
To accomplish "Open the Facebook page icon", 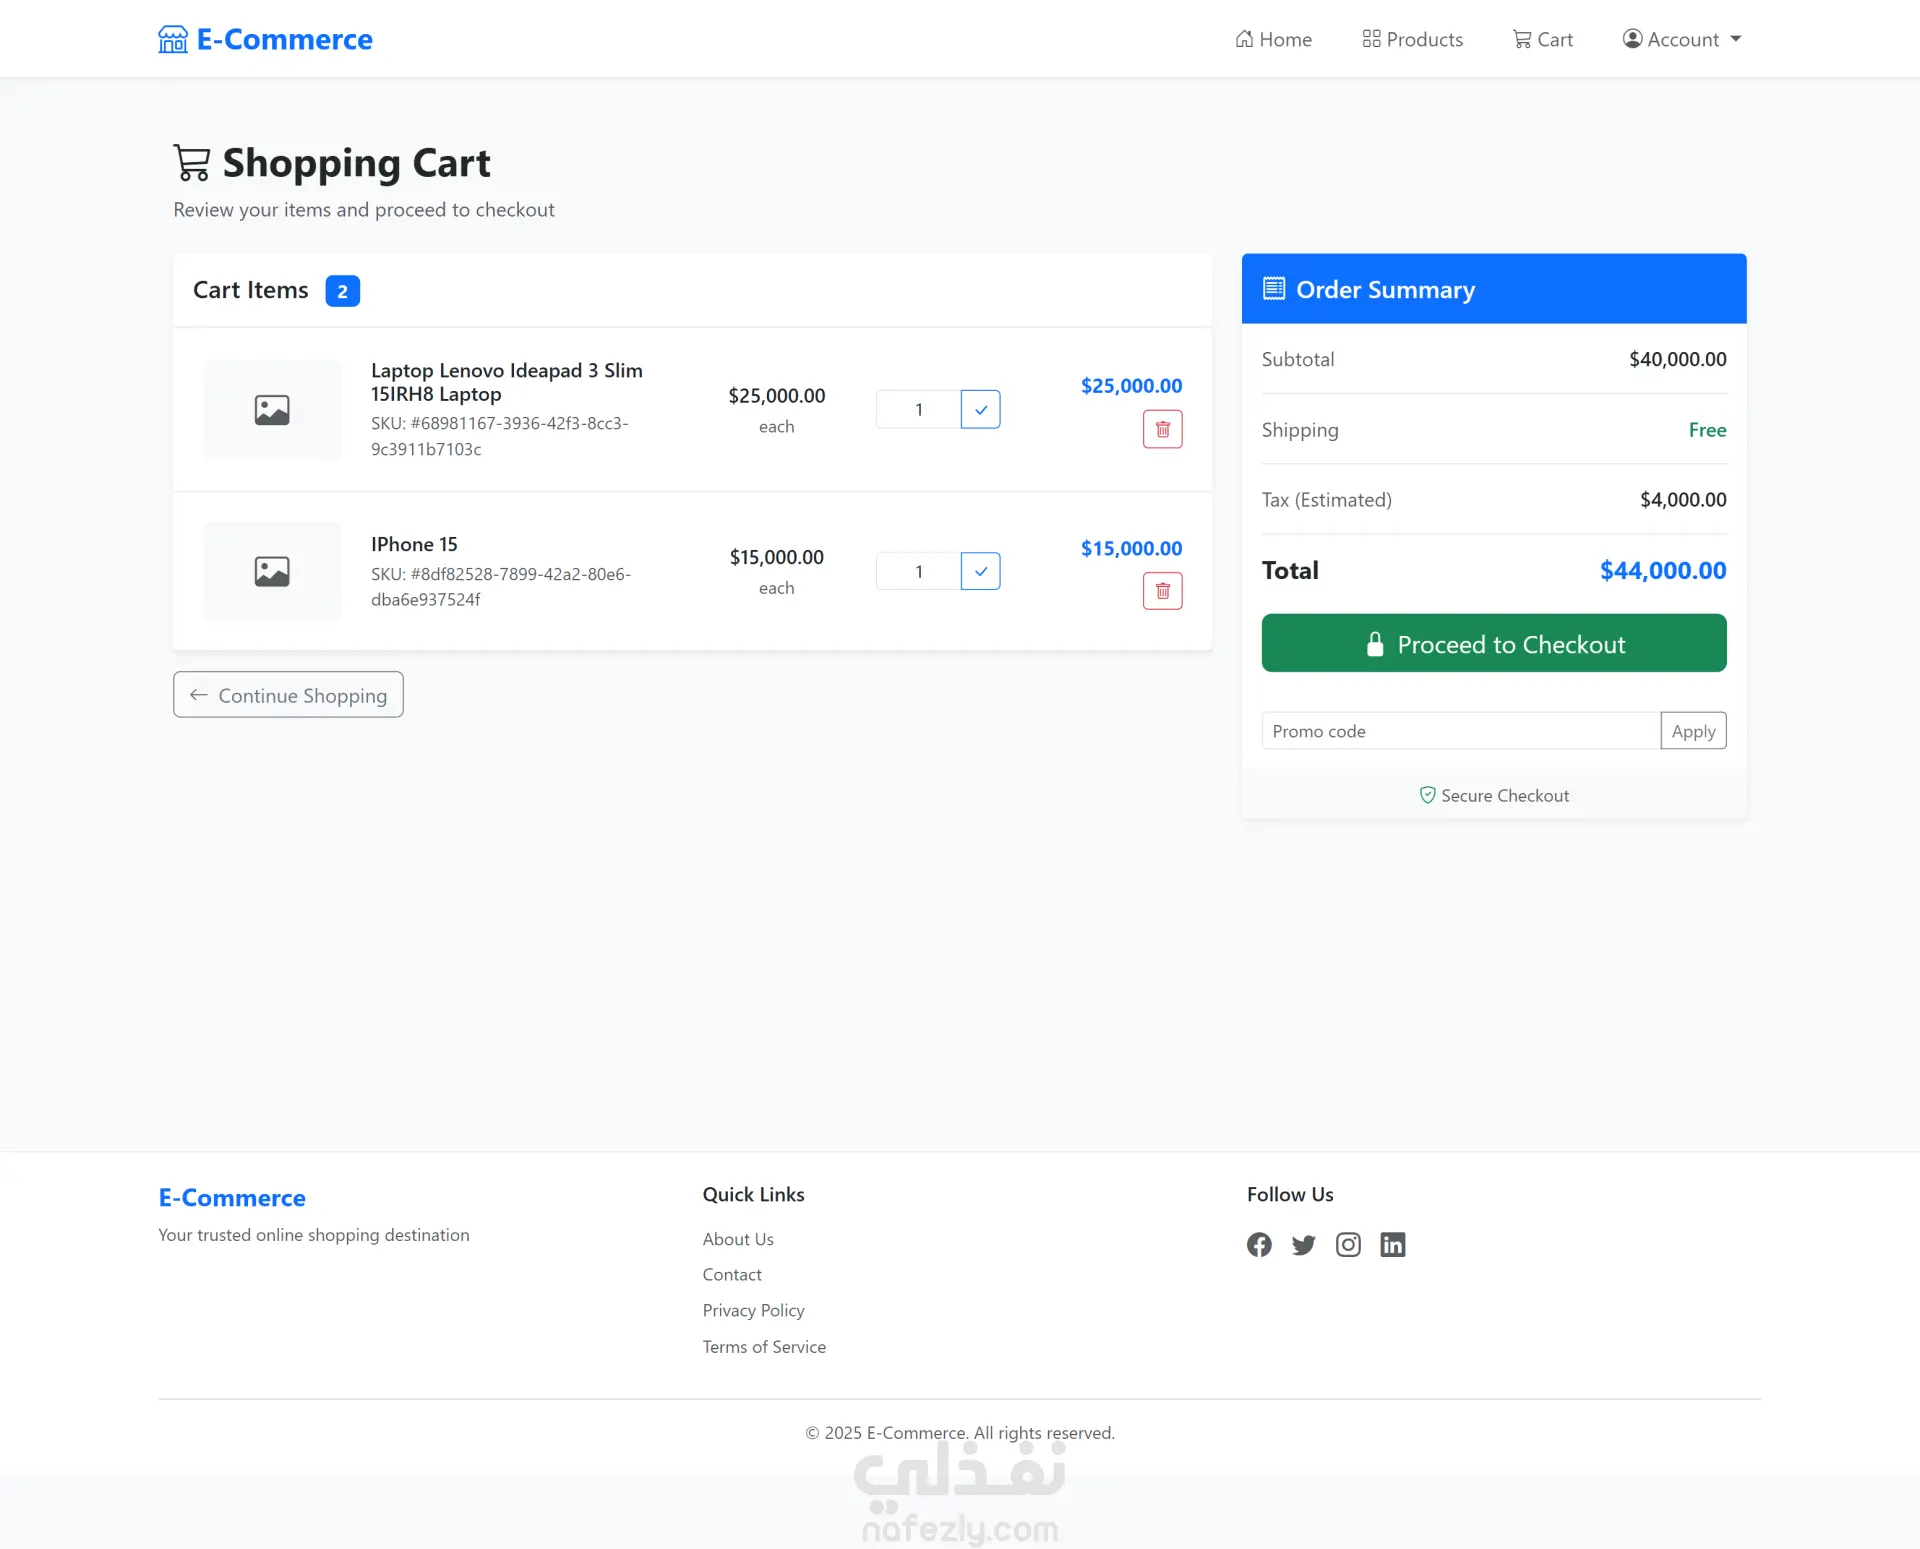I will tap(1259, 1244).
